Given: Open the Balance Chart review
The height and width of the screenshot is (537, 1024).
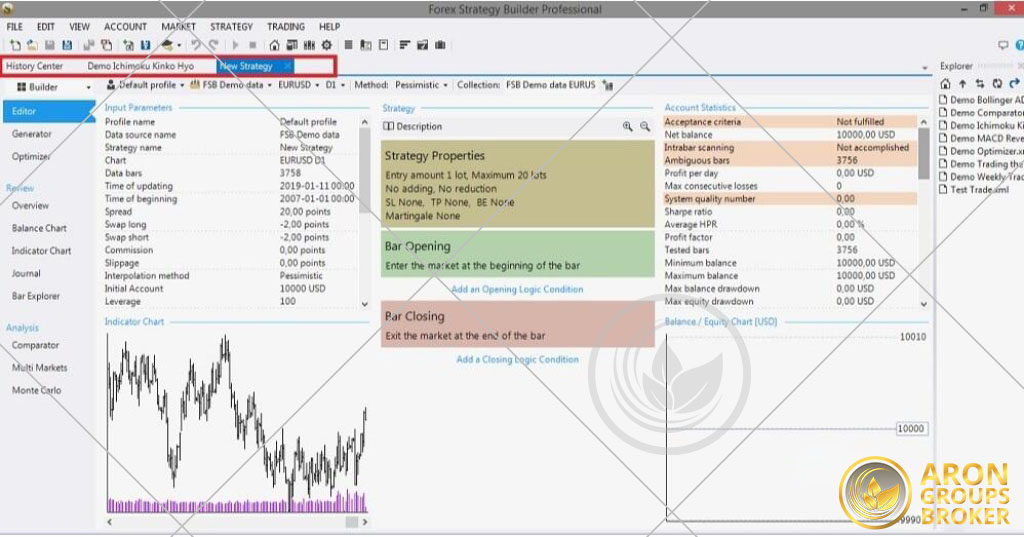Looking at the screenshot, I should tap(39, 228).
